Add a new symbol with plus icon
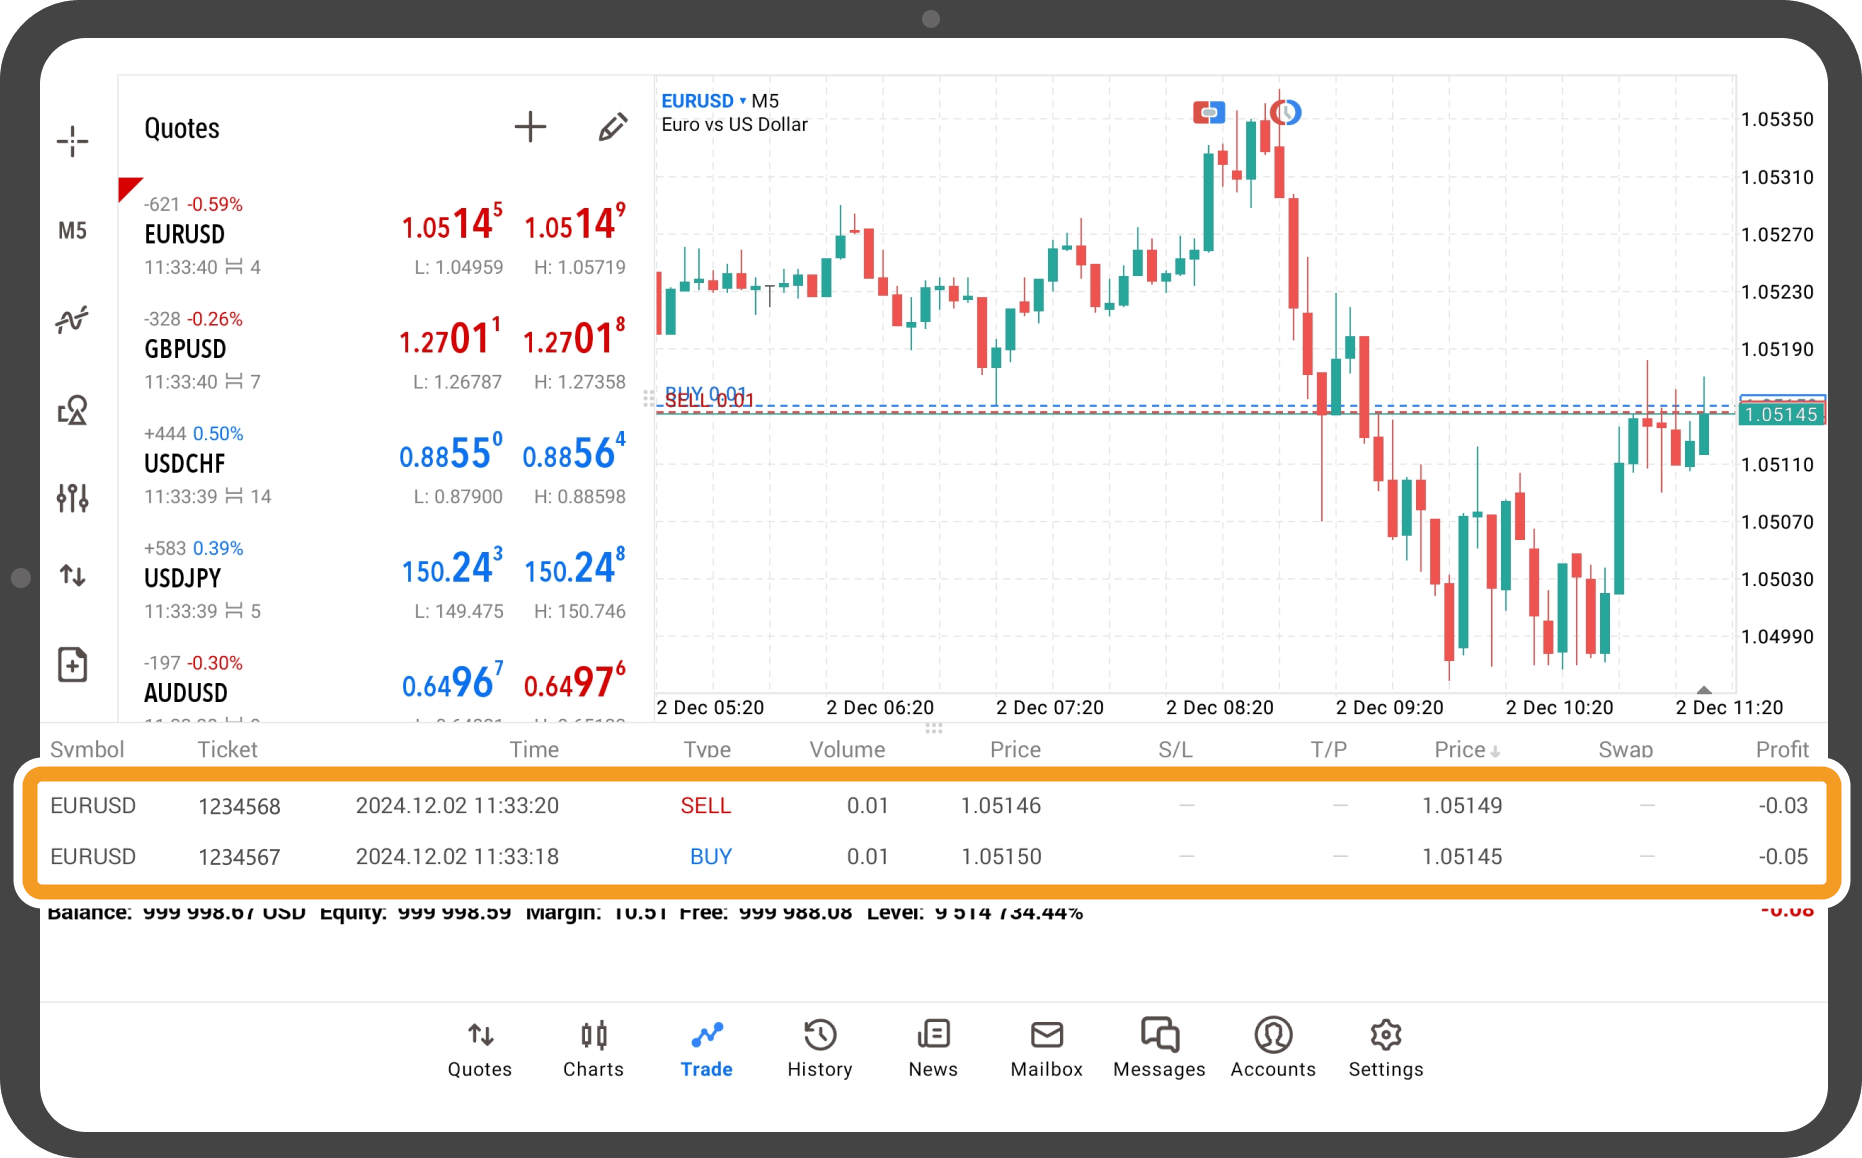 (530, 127)
